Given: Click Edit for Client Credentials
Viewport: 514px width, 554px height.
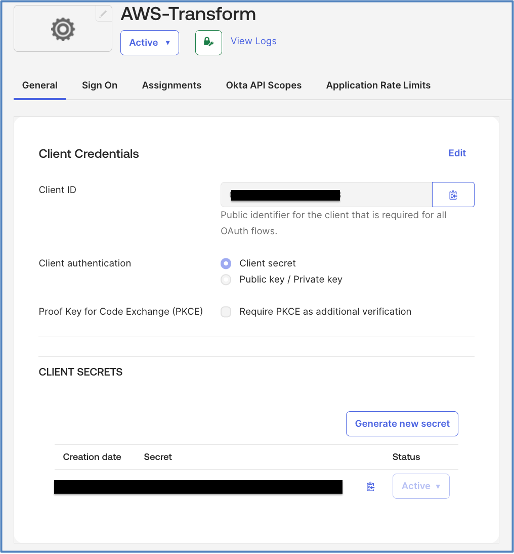Looking at the screenshot, I should click(x=457, y=153).
